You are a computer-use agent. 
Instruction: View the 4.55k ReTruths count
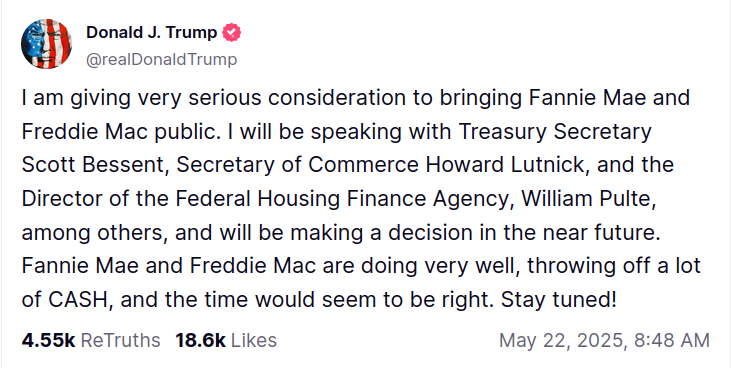(48, 340)
